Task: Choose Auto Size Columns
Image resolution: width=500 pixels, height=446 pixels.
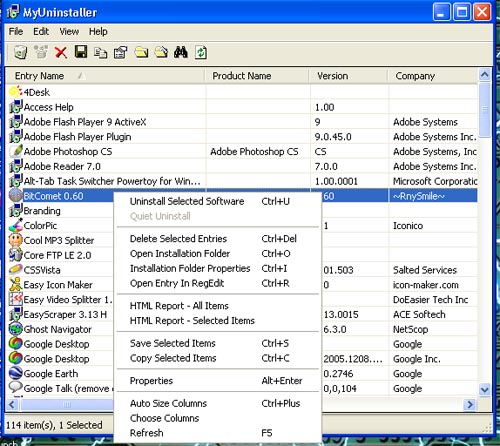Action: click(218, 403)
